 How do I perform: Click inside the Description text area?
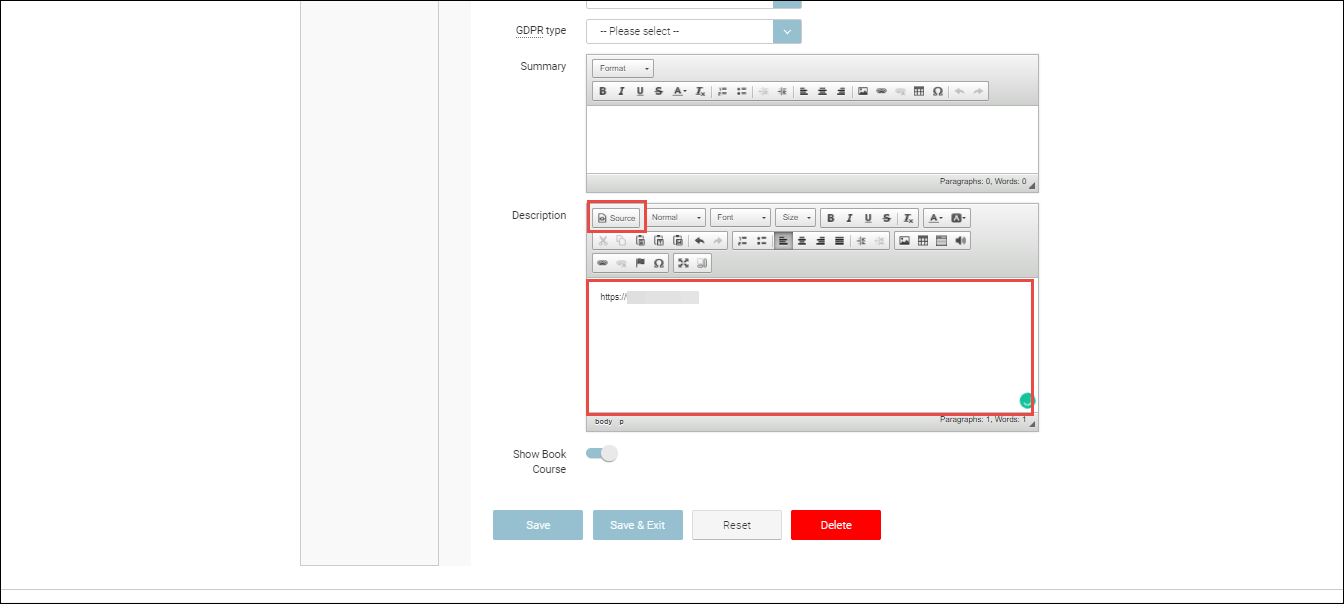[x=810, y=350]
